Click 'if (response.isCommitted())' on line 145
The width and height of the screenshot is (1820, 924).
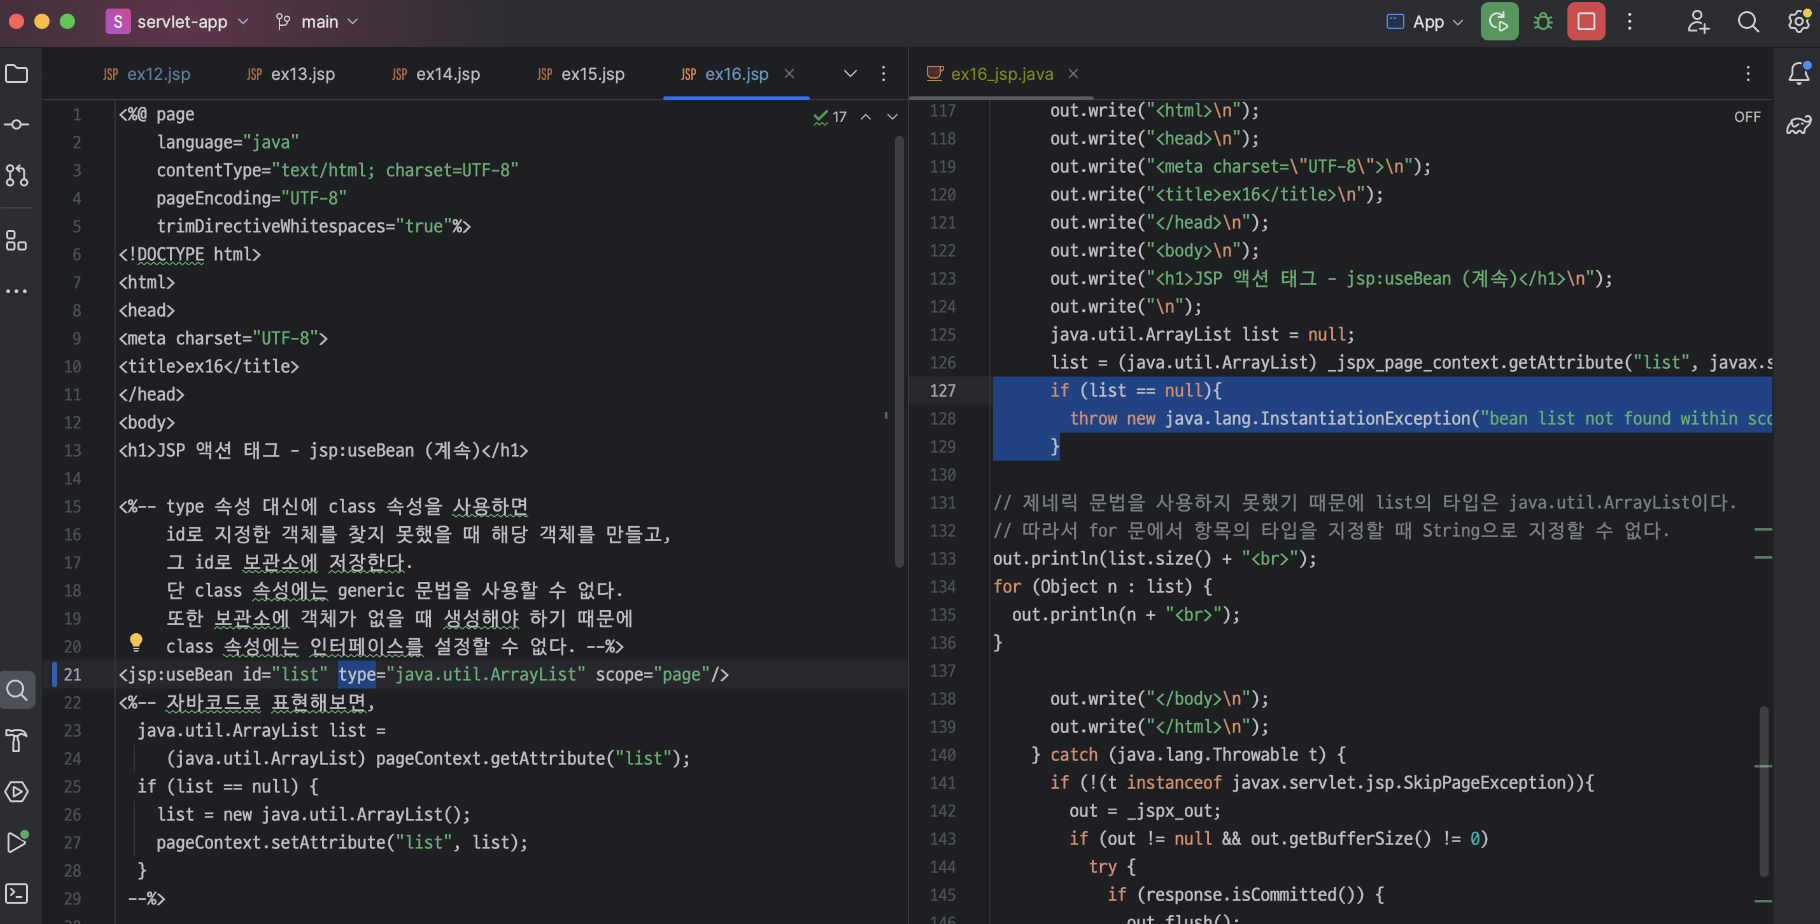tap(1245, 894)
